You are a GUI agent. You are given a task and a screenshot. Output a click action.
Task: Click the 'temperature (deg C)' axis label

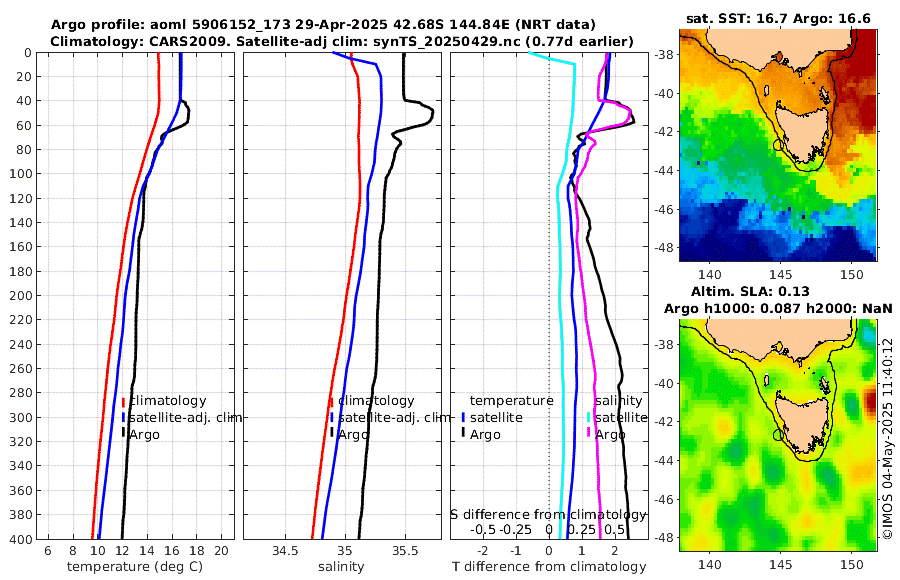(x=135, y=567)
